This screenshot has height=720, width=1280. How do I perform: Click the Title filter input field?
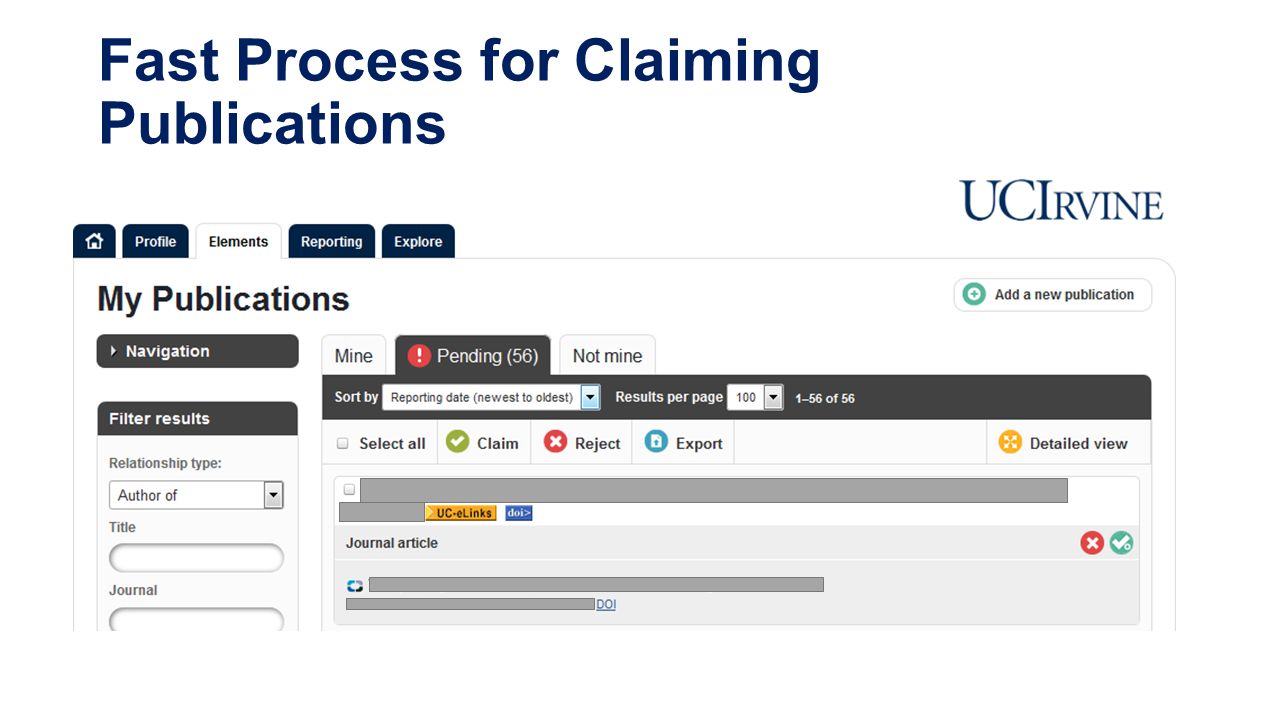[x=196, y=558]
